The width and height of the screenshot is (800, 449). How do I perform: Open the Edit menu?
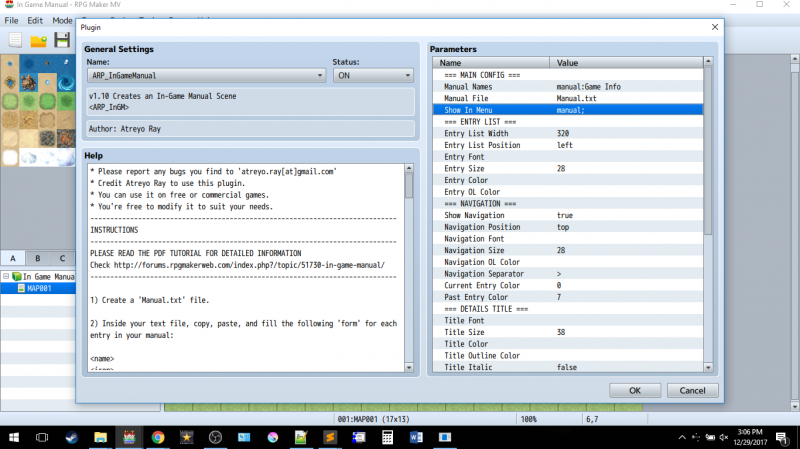(35, 20)
